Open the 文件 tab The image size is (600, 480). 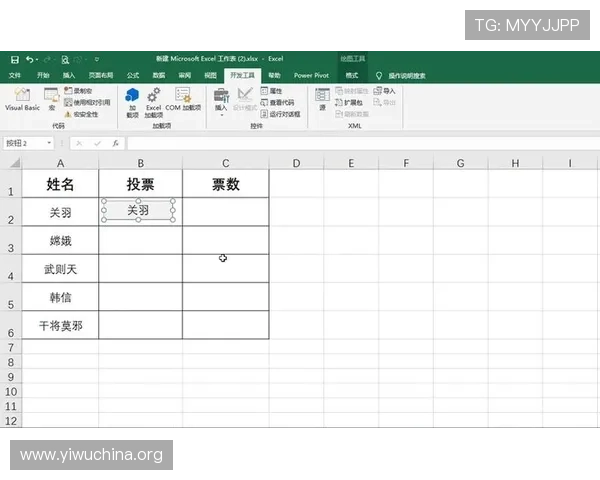click(x=15, y=75)
